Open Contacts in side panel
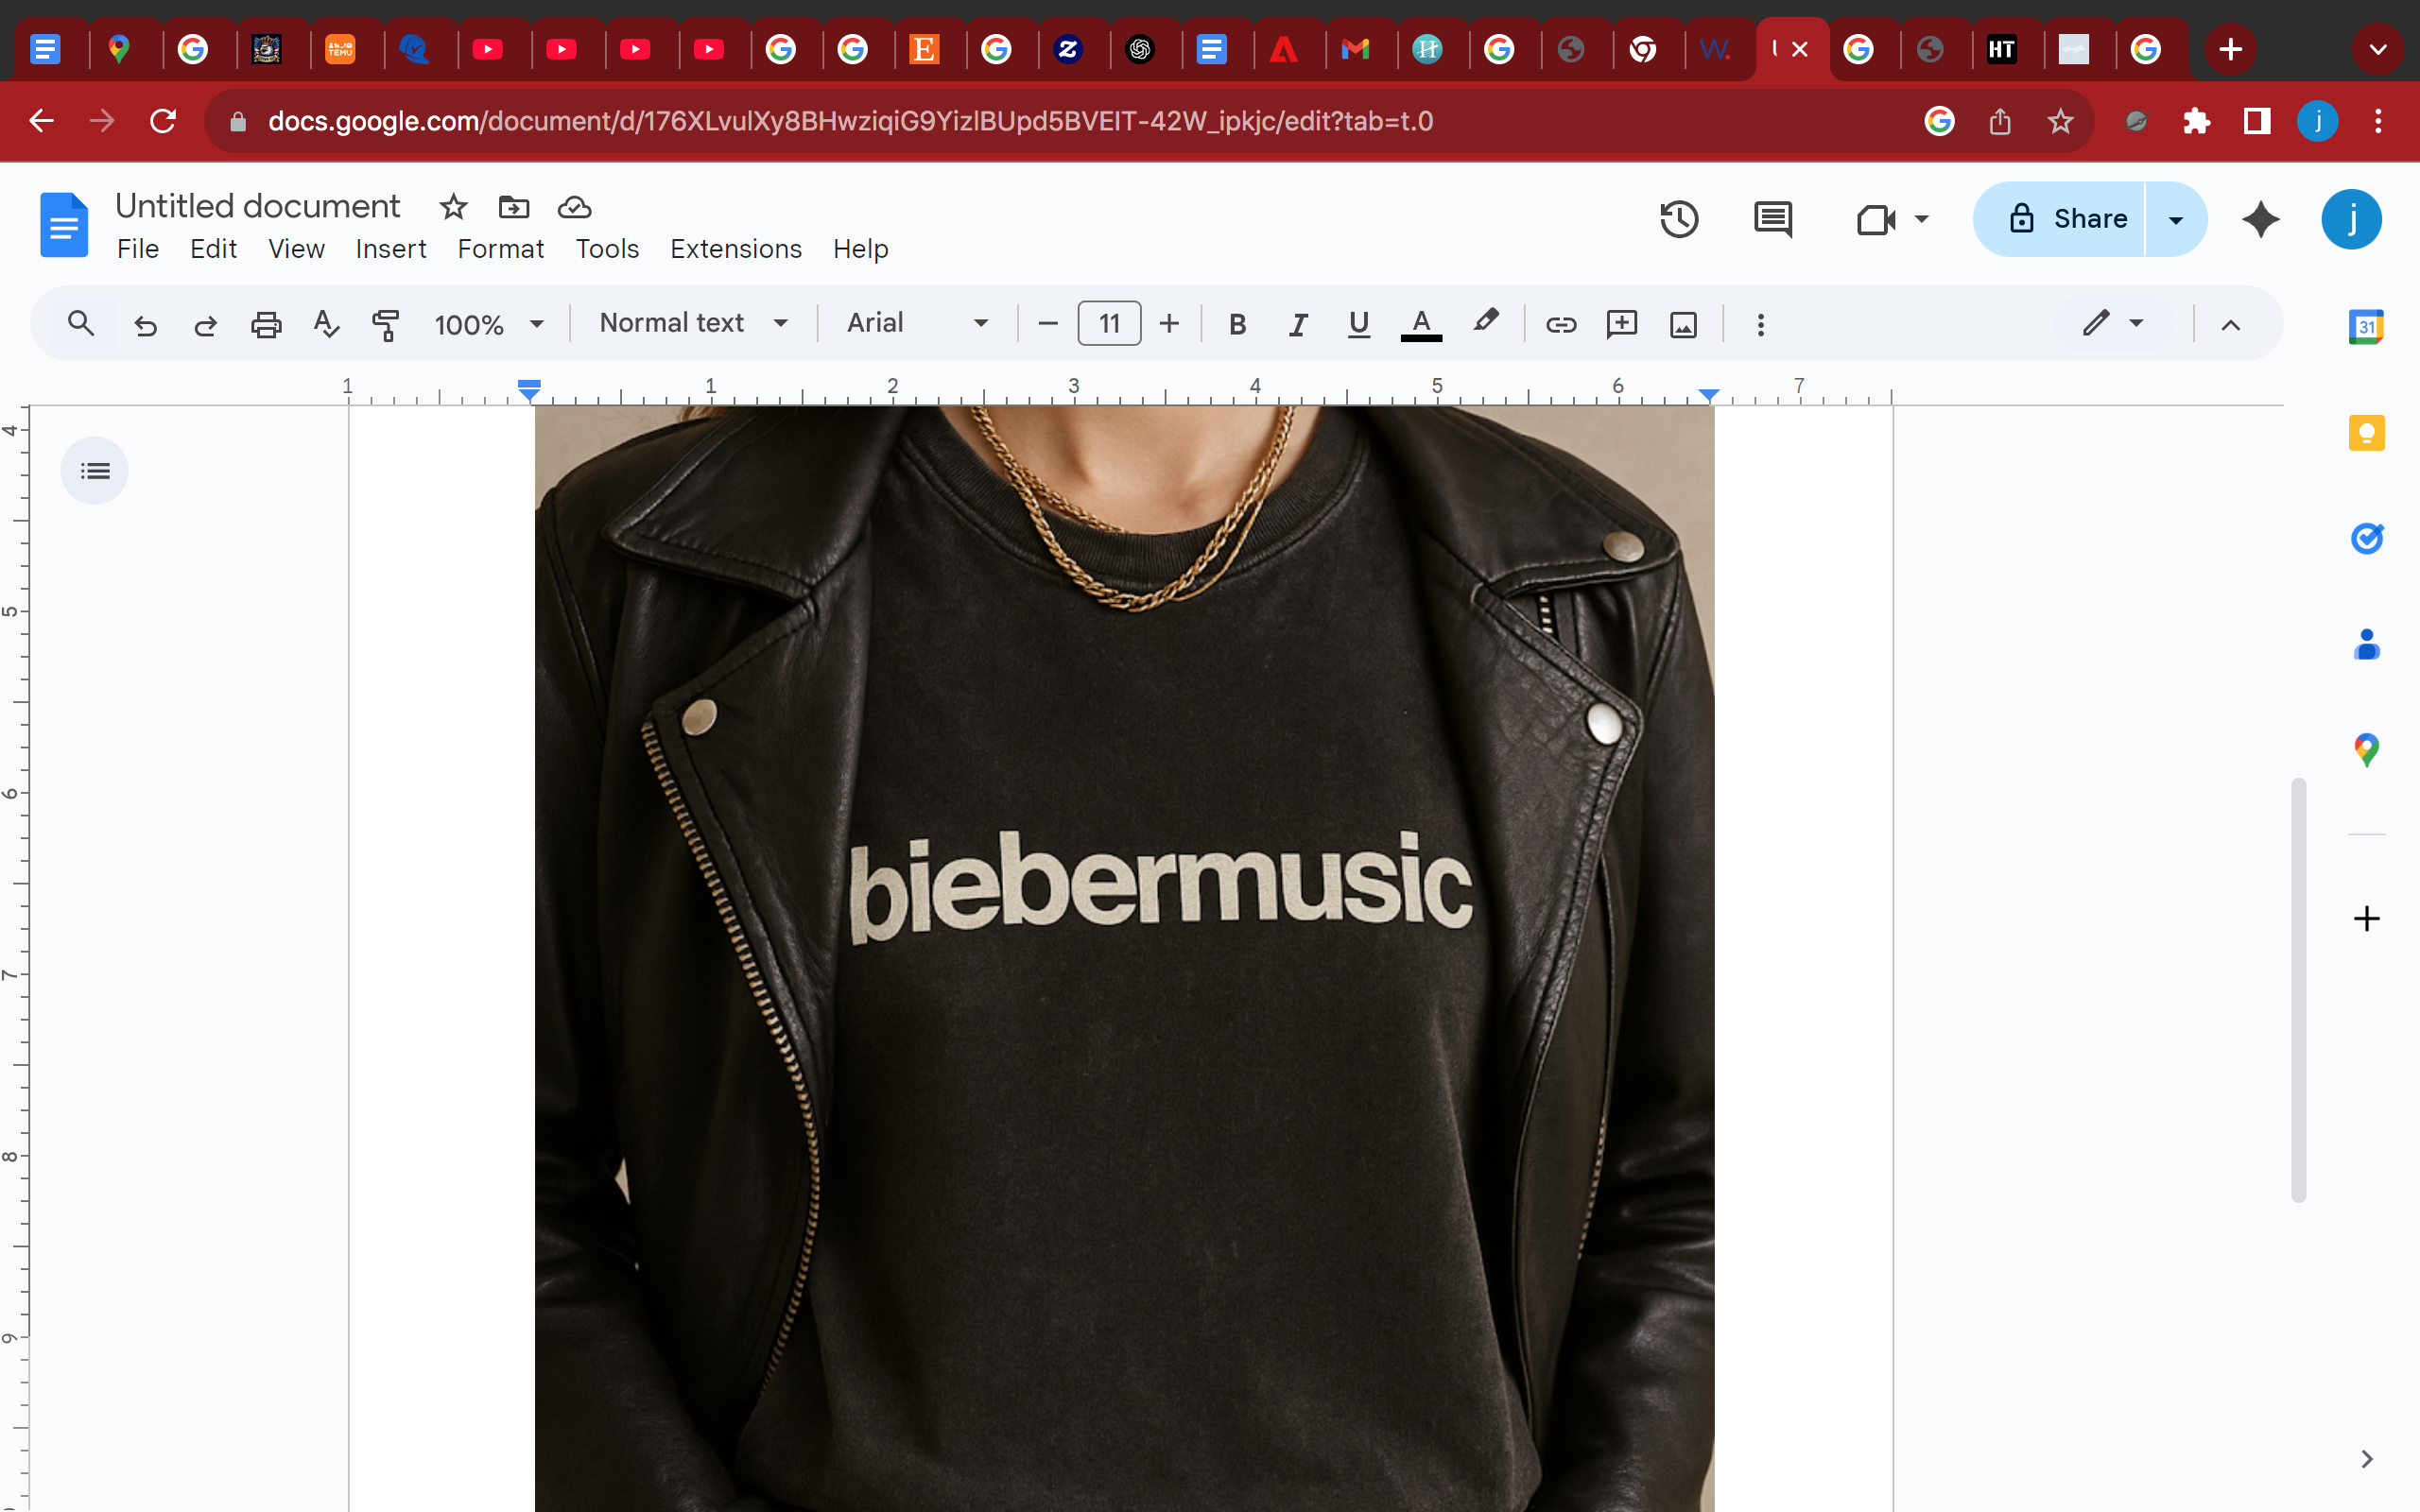 pyautogui.click(x=2366, y=644)
